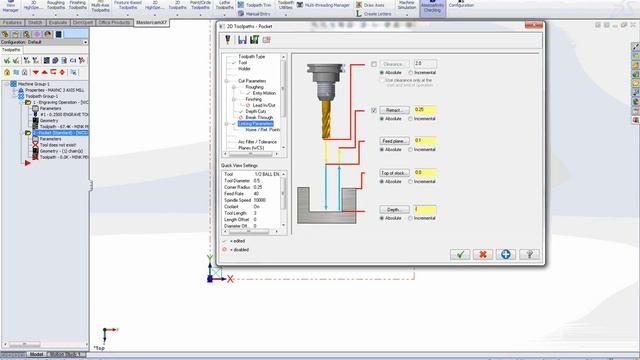Open Roughing Toolpaths dropdown arrow
Viewport: 640px width, 360px height.
click(x=56, y=15)
